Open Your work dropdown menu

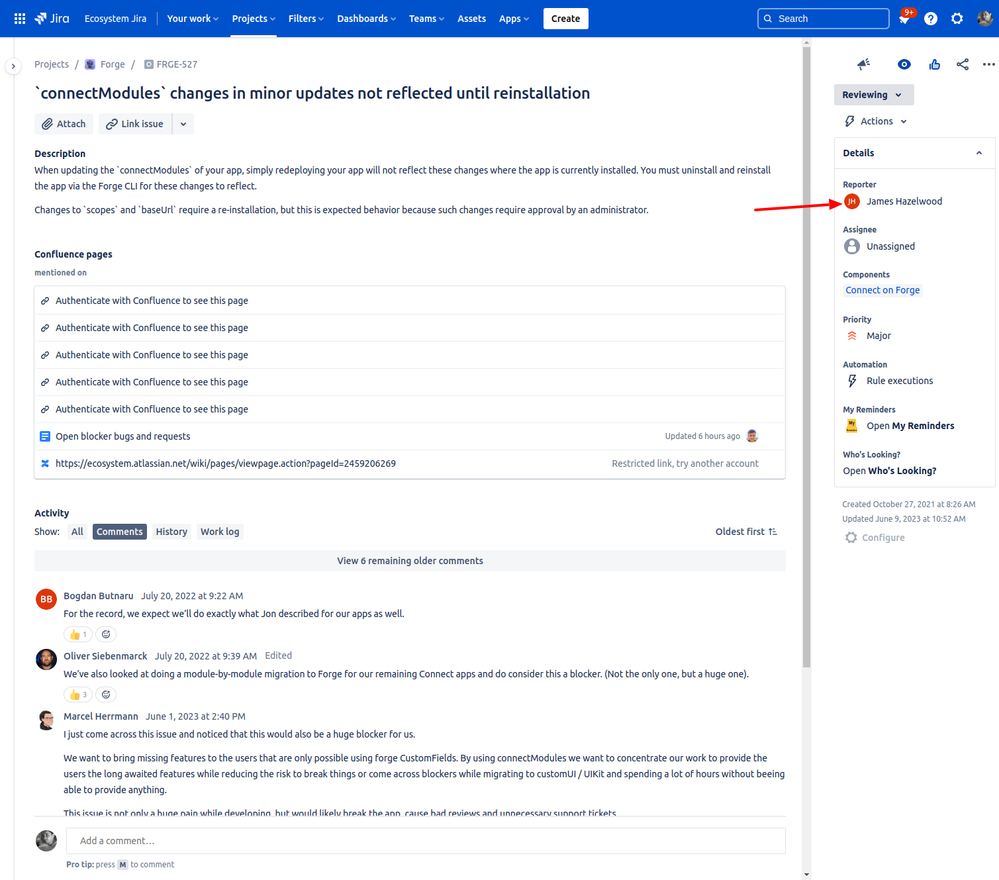tap(192, 18)
